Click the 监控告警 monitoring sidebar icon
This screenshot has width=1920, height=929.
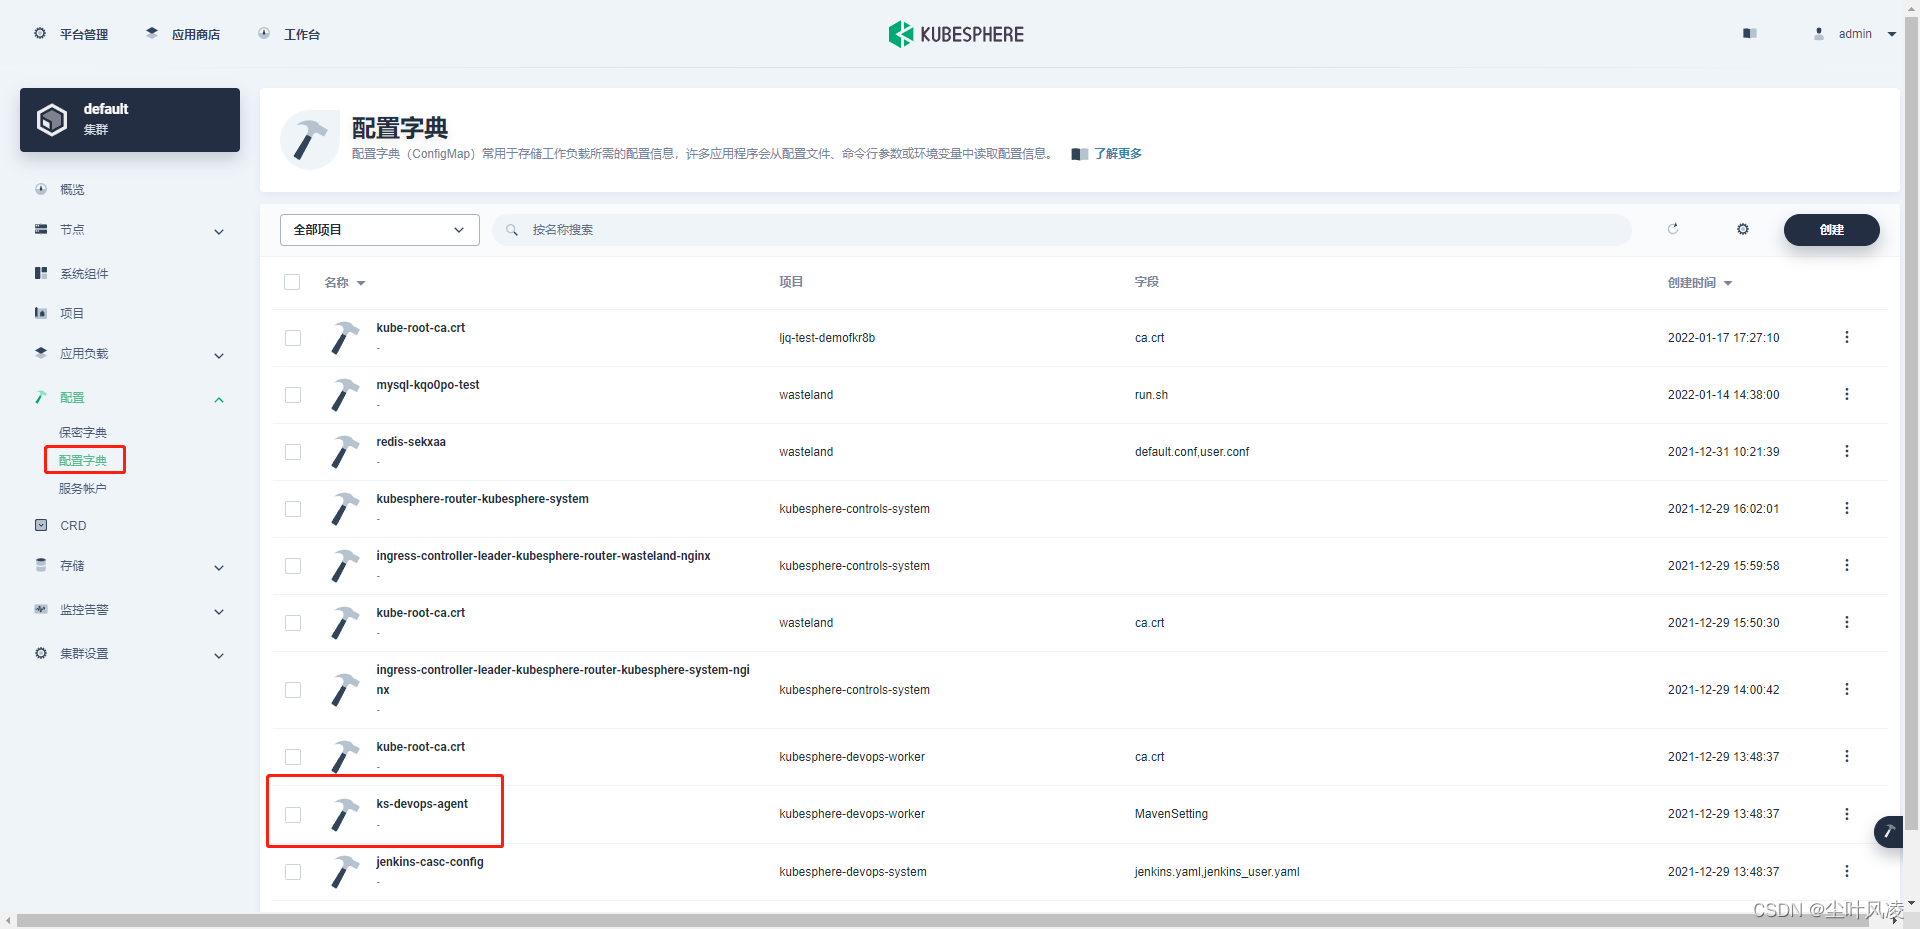[41, 609]
